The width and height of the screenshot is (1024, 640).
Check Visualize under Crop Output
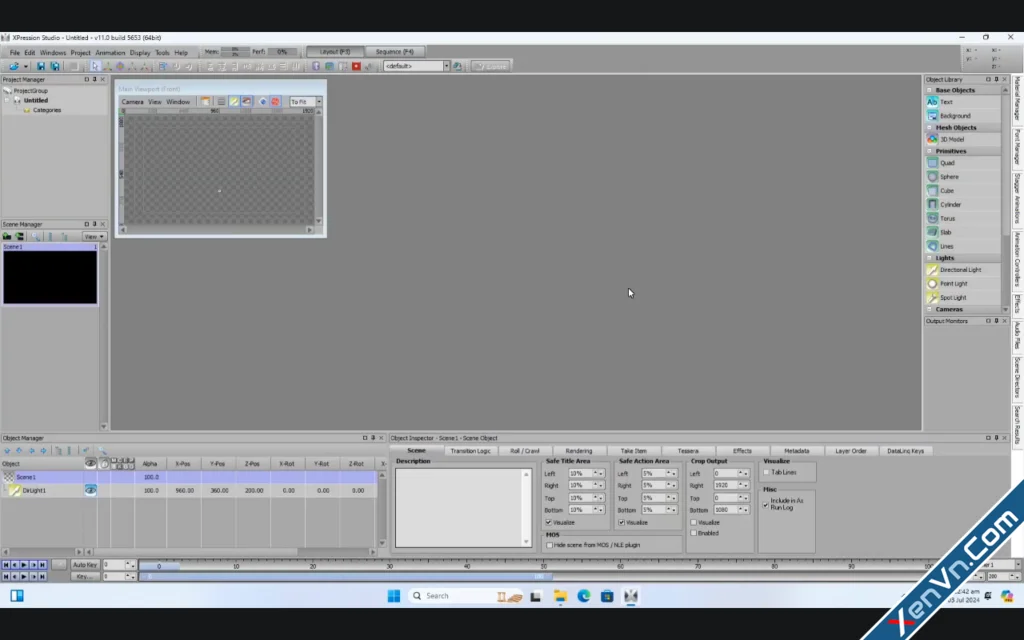(694, 522)
